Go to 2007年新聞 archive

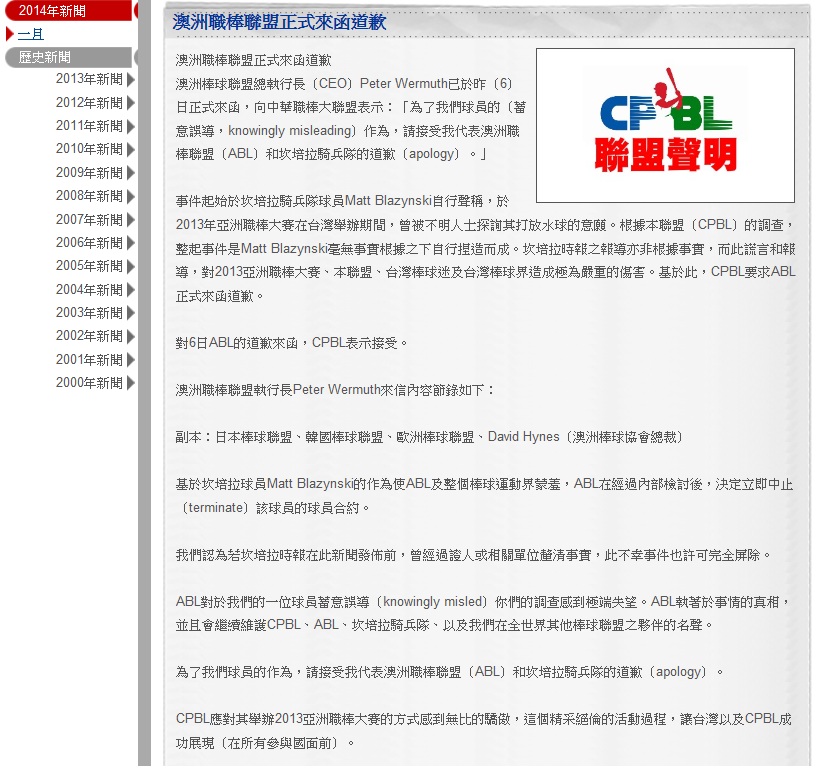click(x=89, y=220)
